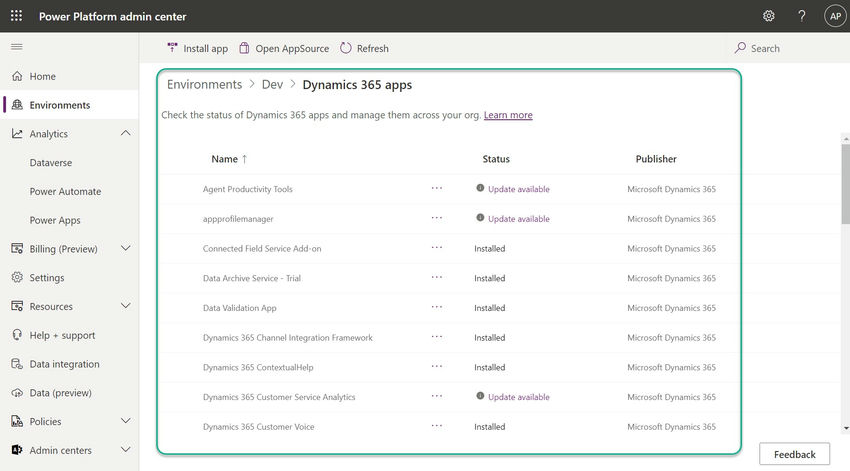Expand the Resources chevron
850x471 pixels.
point(125,306)
